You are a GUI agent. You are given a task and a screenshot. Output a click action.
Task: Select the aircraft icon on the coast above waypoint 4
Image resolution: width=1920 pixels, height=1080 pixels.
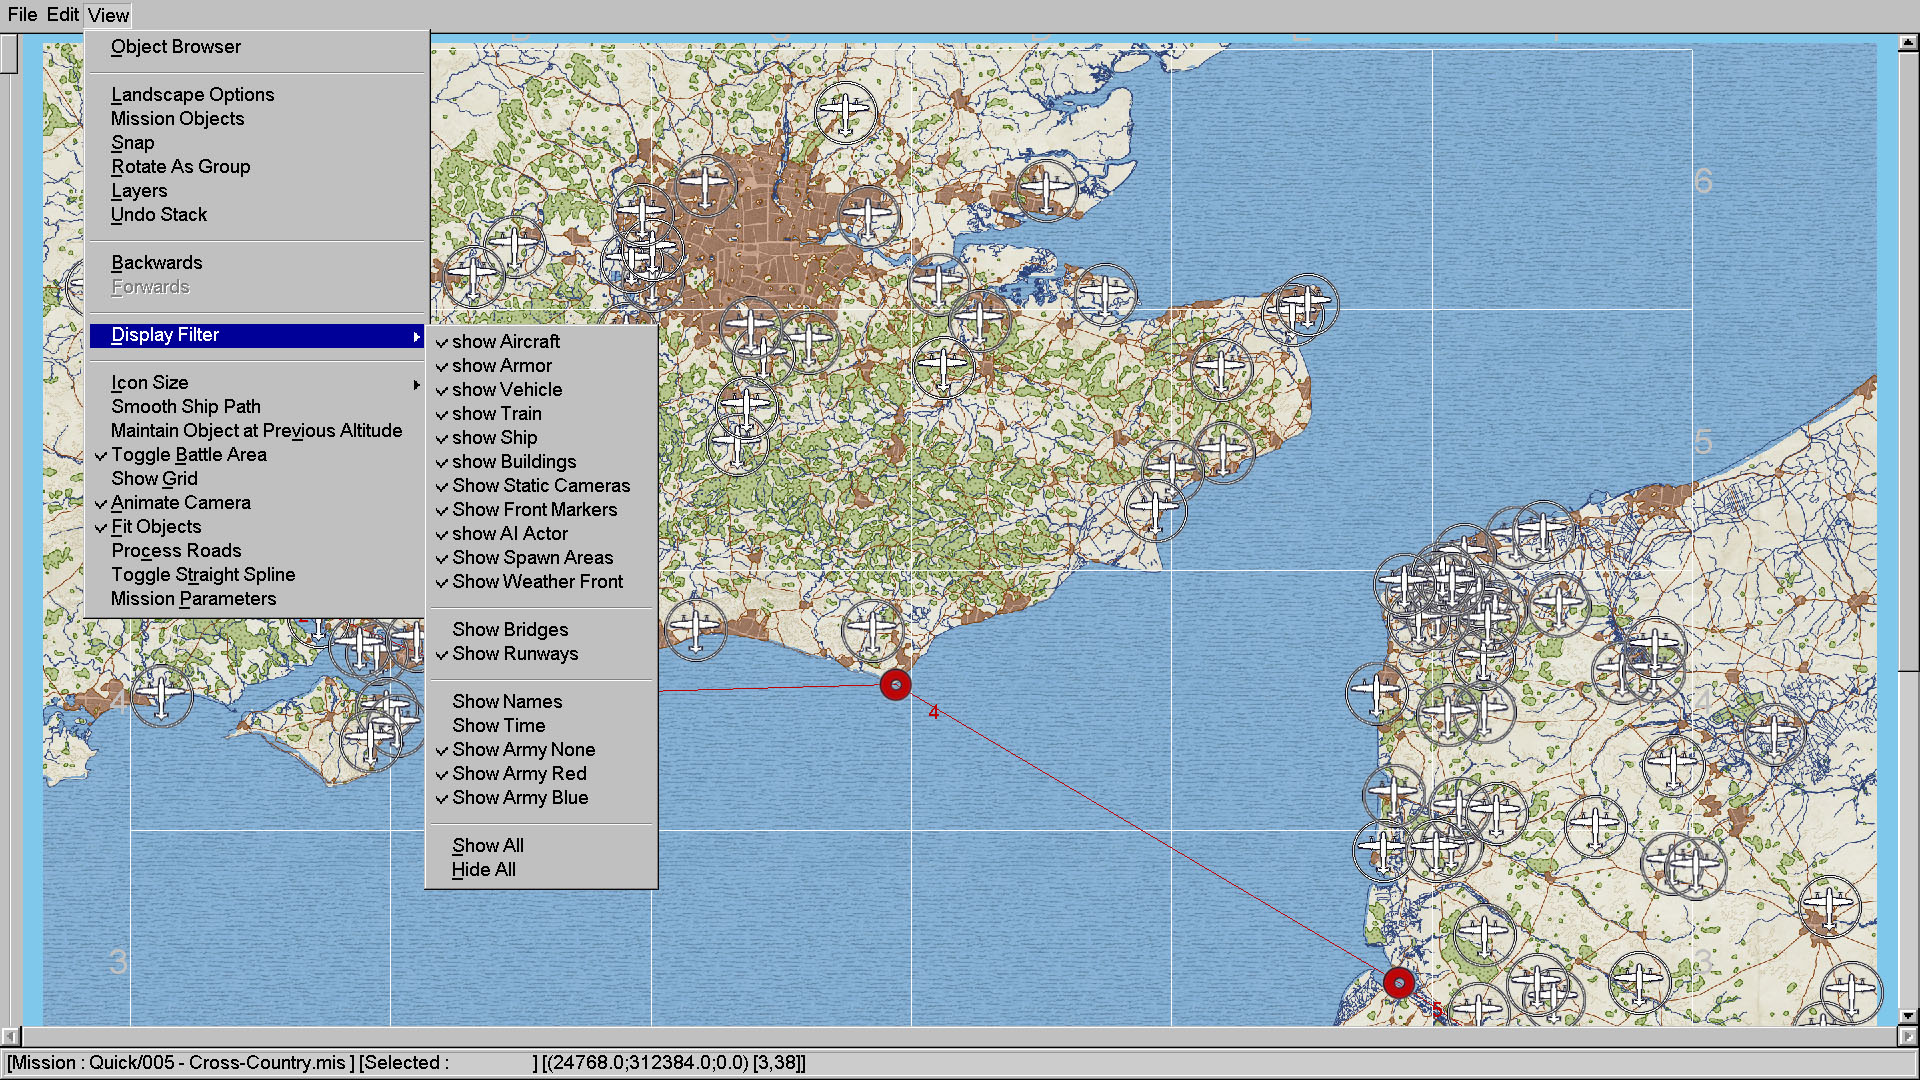[872, 630]
